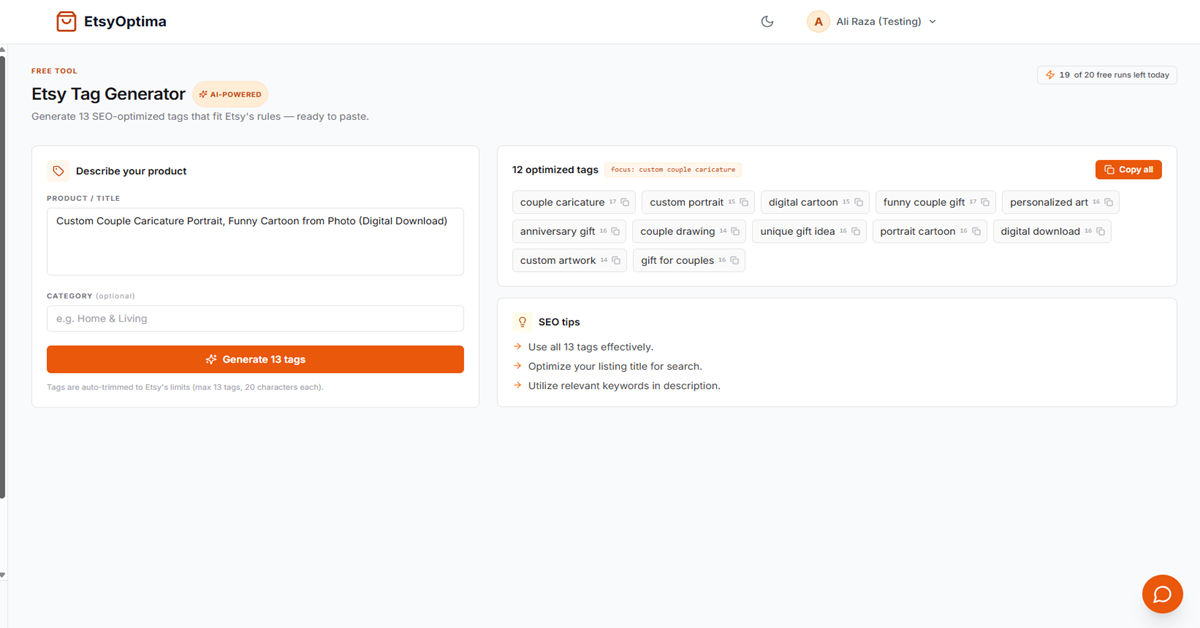Click Generate 13 tags button
Viewport: 1200px width, 628px height.
pos(255,359)
